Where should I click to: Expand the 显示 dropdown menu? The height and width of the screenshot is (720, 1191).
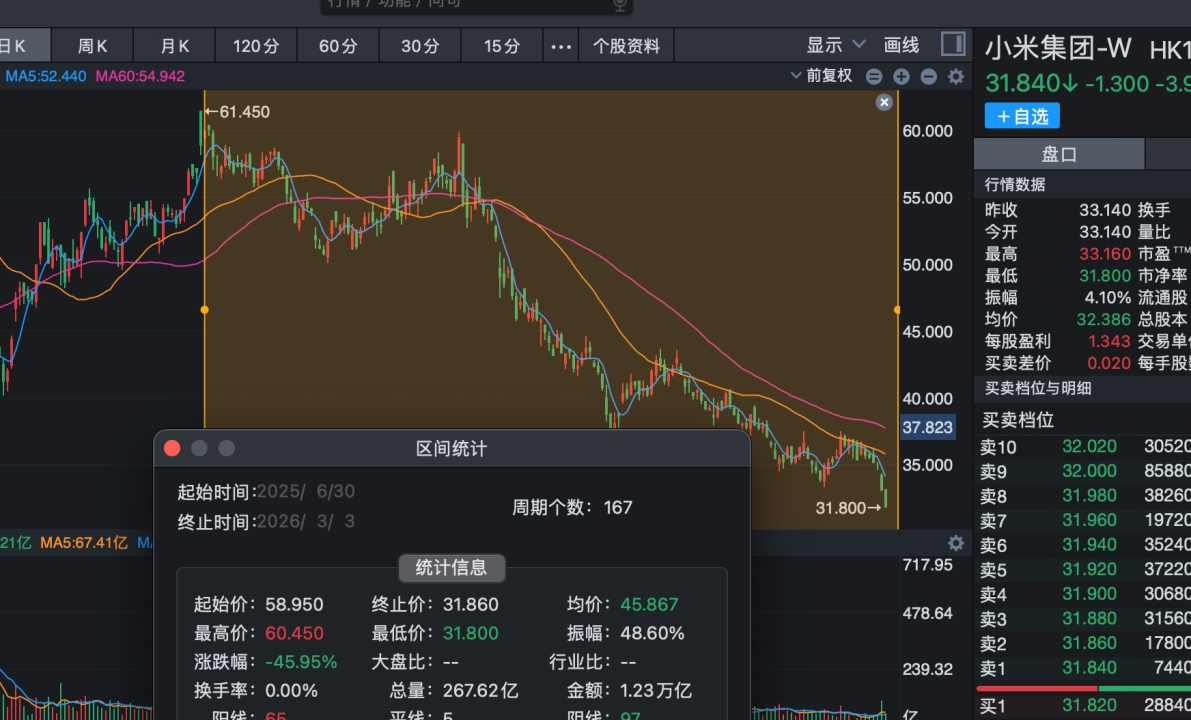click(x=836, y=45)
